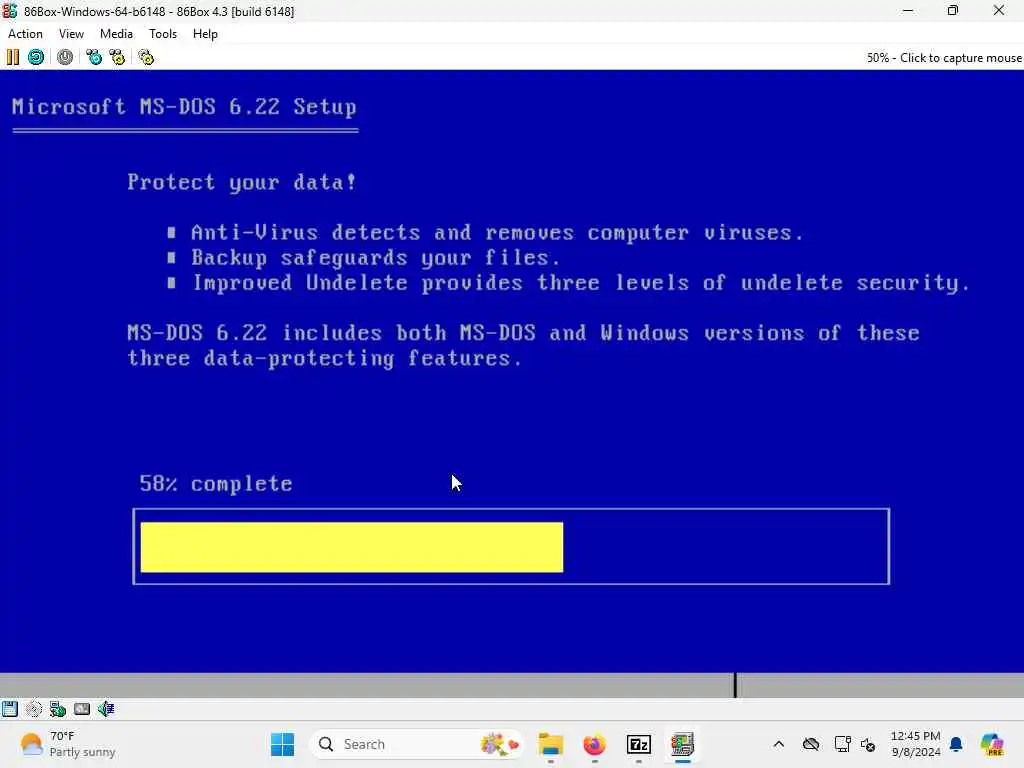
Task: Open Firefox from the taskbar
Action: [594, 744]
